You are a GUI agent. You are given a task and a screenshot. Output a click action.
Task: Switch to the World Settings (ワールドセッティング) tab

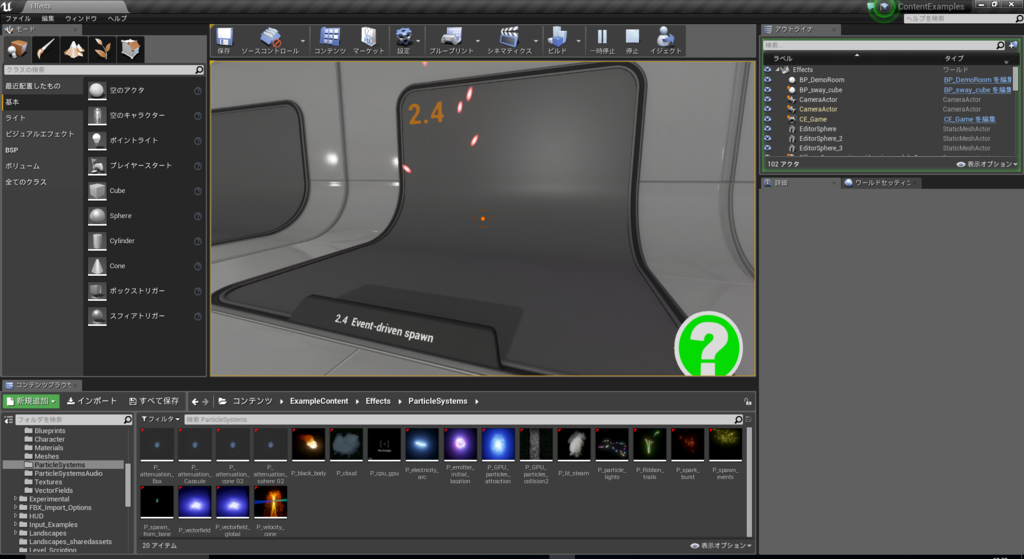point(881,183)
